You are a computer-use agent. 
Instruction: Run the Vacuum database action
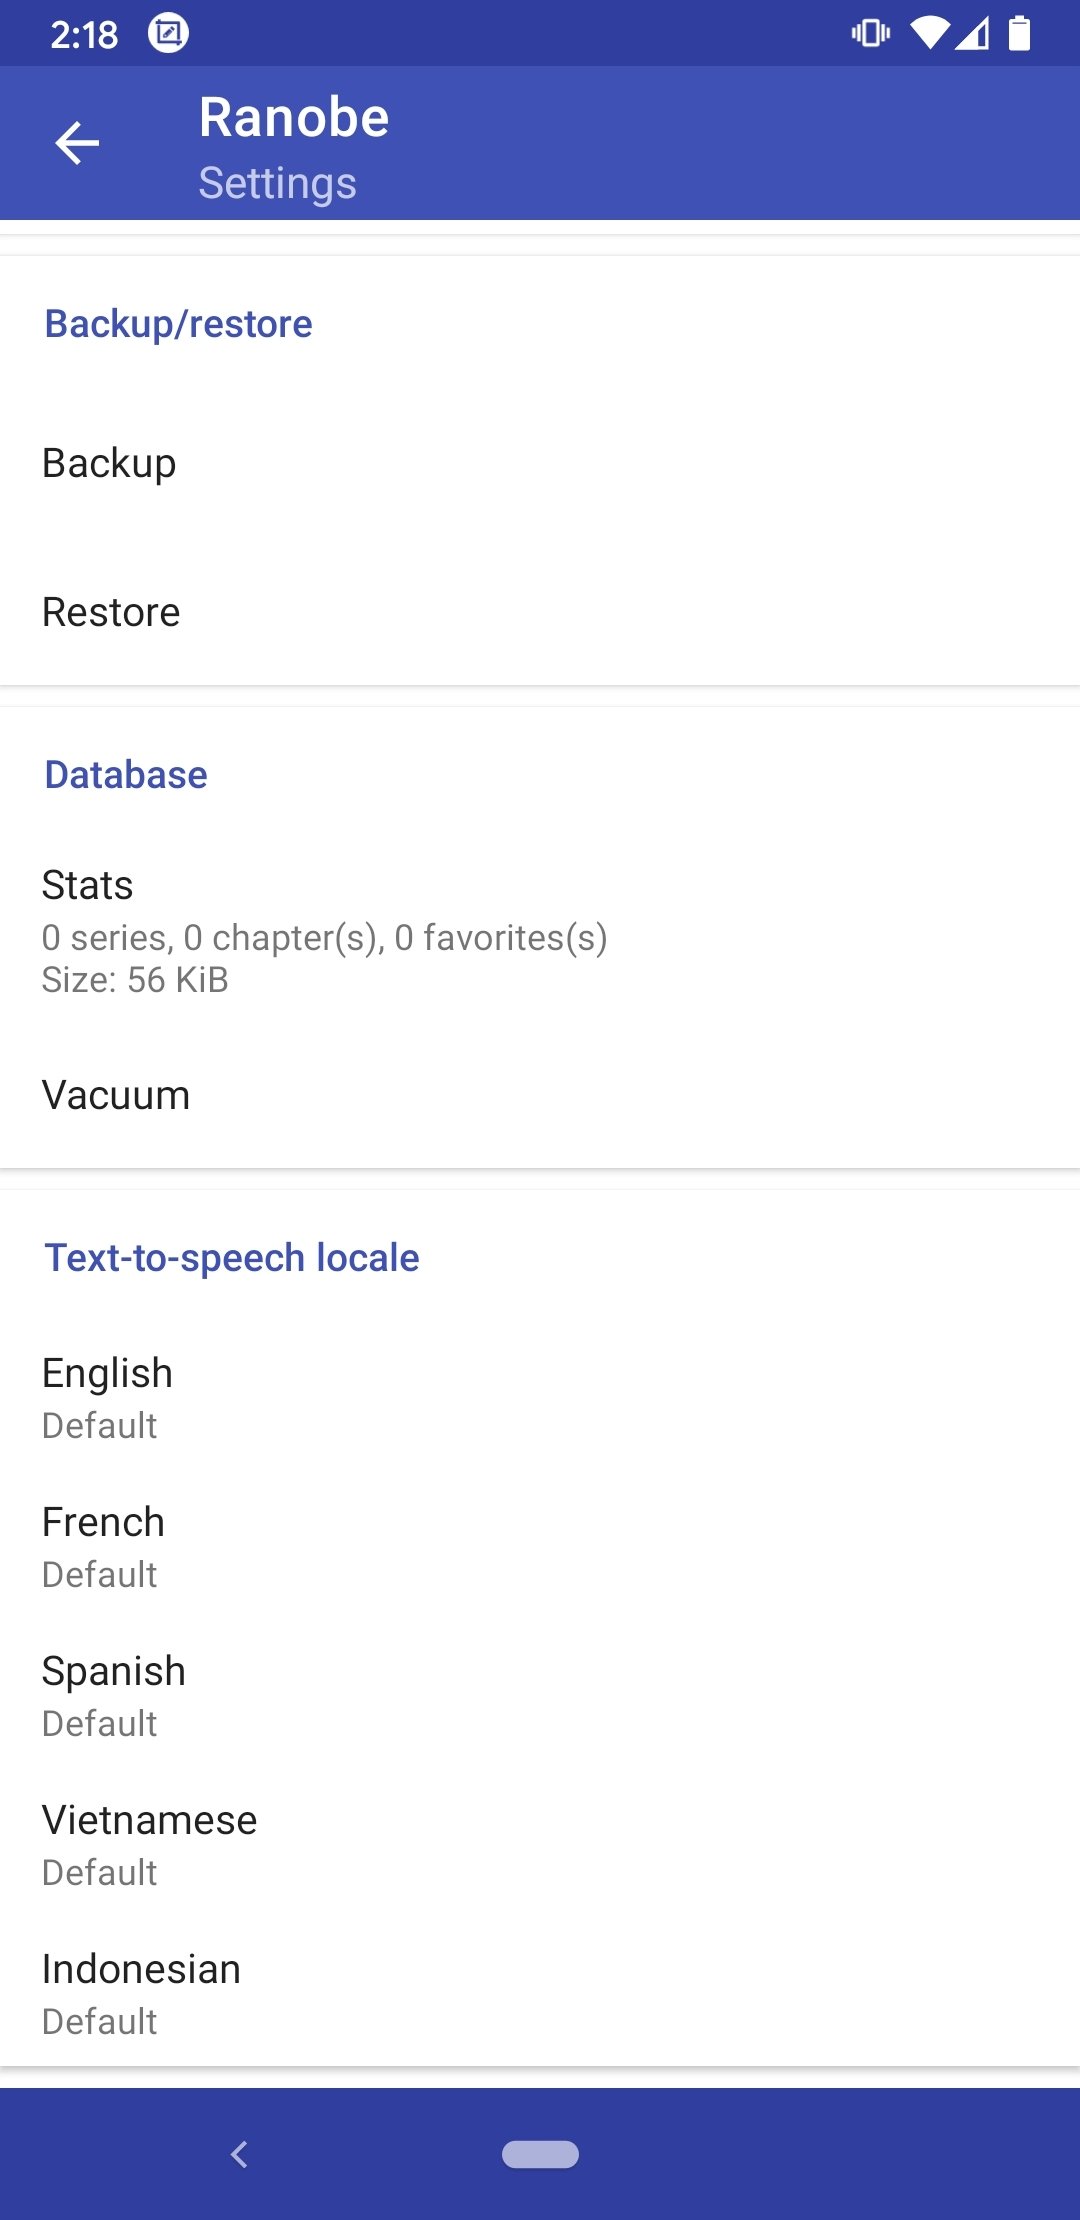click(x=540, y=1095)
